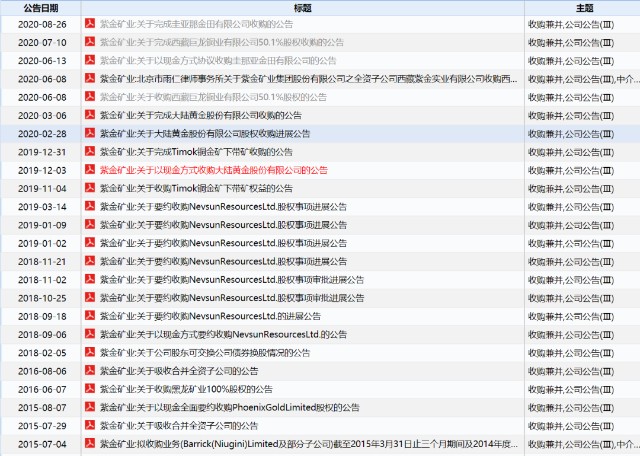Open PDF icon in the 2018-11-02 row
This screenshot has width=640, height=456.
90,279
